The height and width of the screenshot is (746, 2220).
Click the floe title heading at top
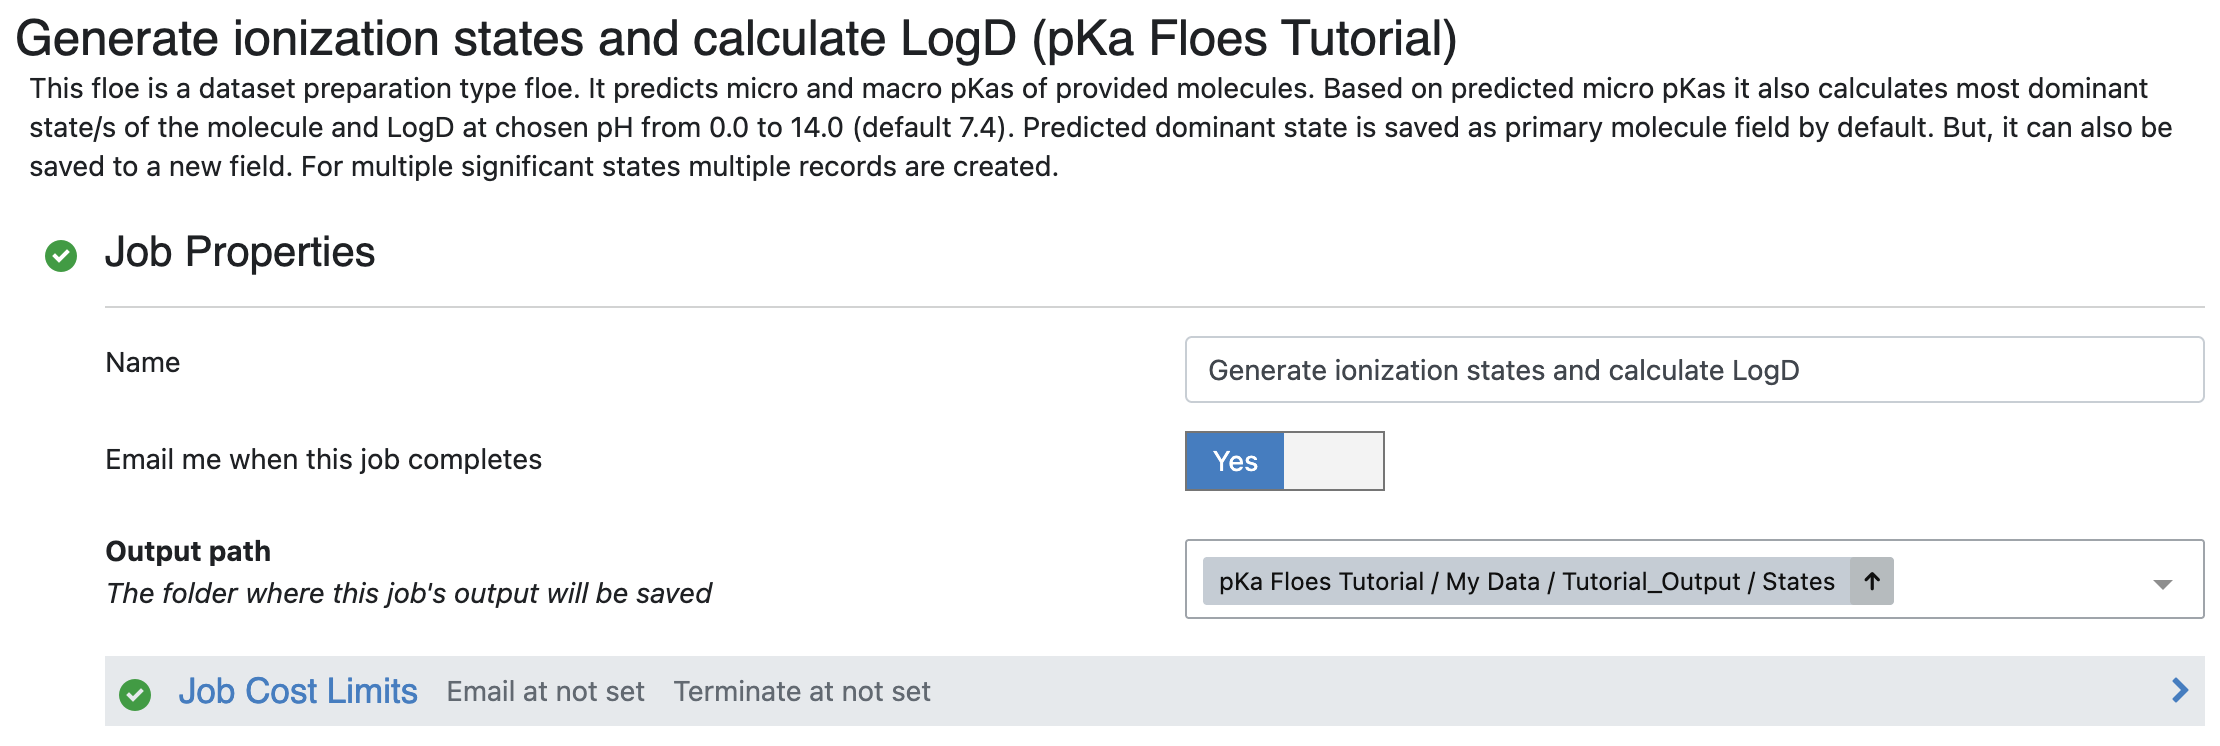736,38
